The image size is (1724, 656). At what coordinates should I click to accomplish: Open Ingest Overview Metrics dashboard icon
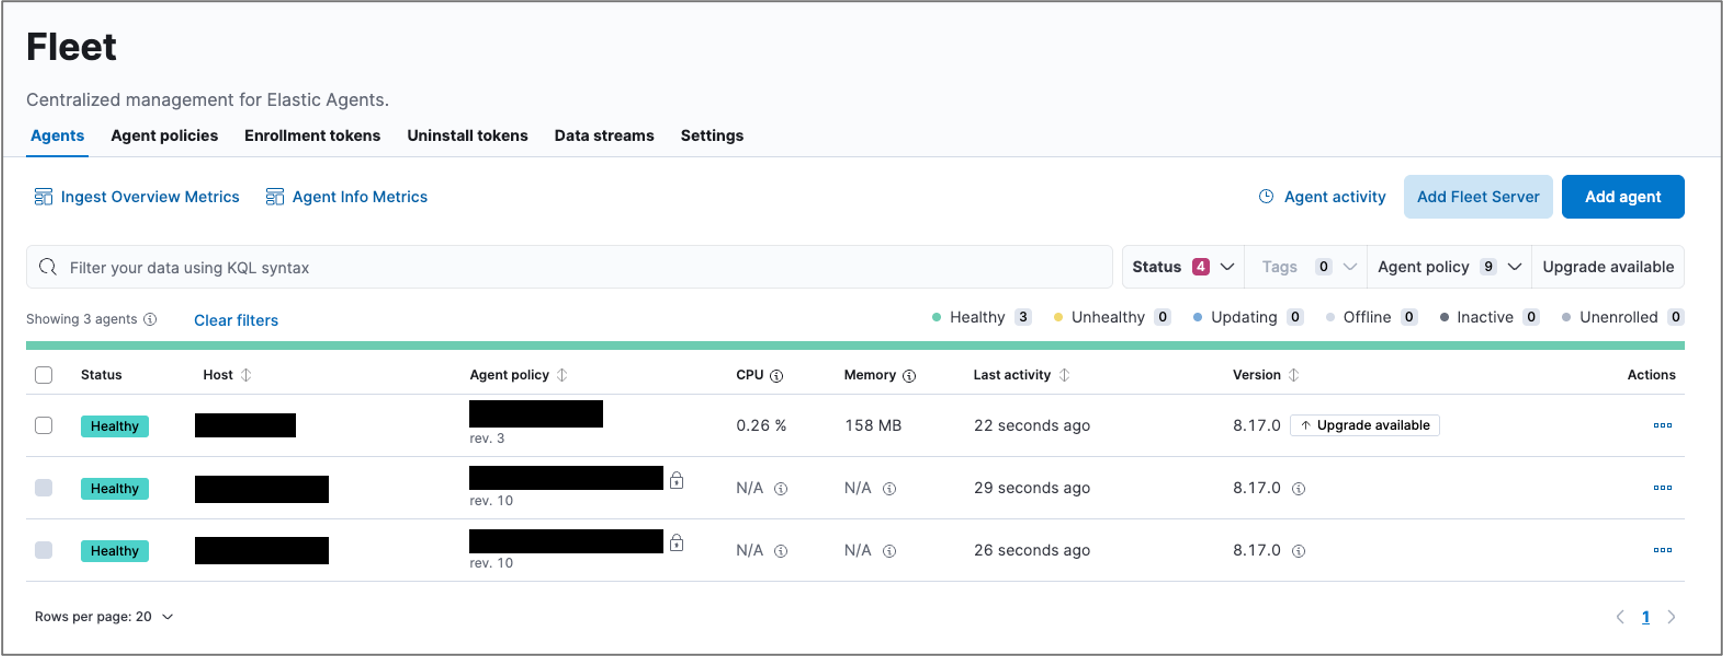tap(43, 197)
